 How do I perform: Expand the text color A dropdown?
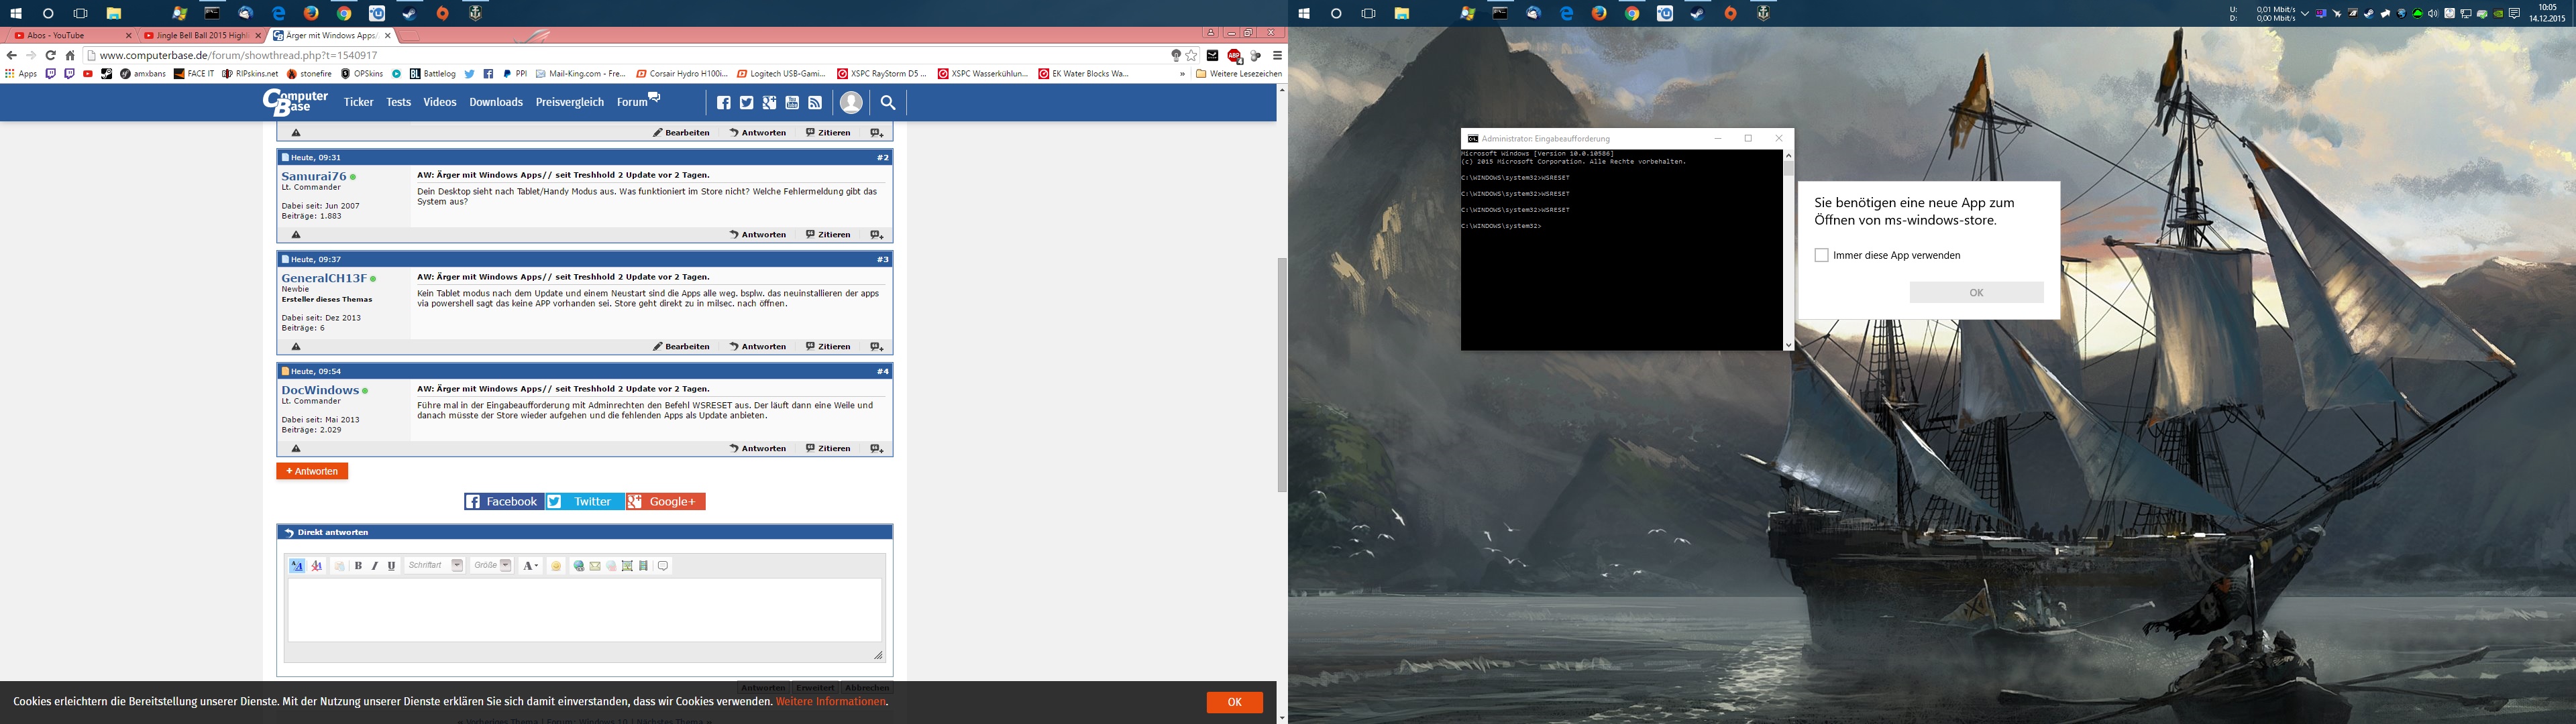pos(531,566)
